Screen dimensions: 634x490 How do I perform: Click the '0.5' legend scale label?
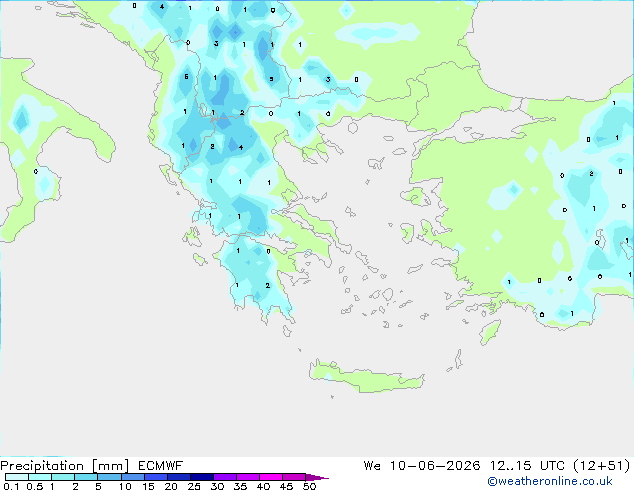click(35, 486)
